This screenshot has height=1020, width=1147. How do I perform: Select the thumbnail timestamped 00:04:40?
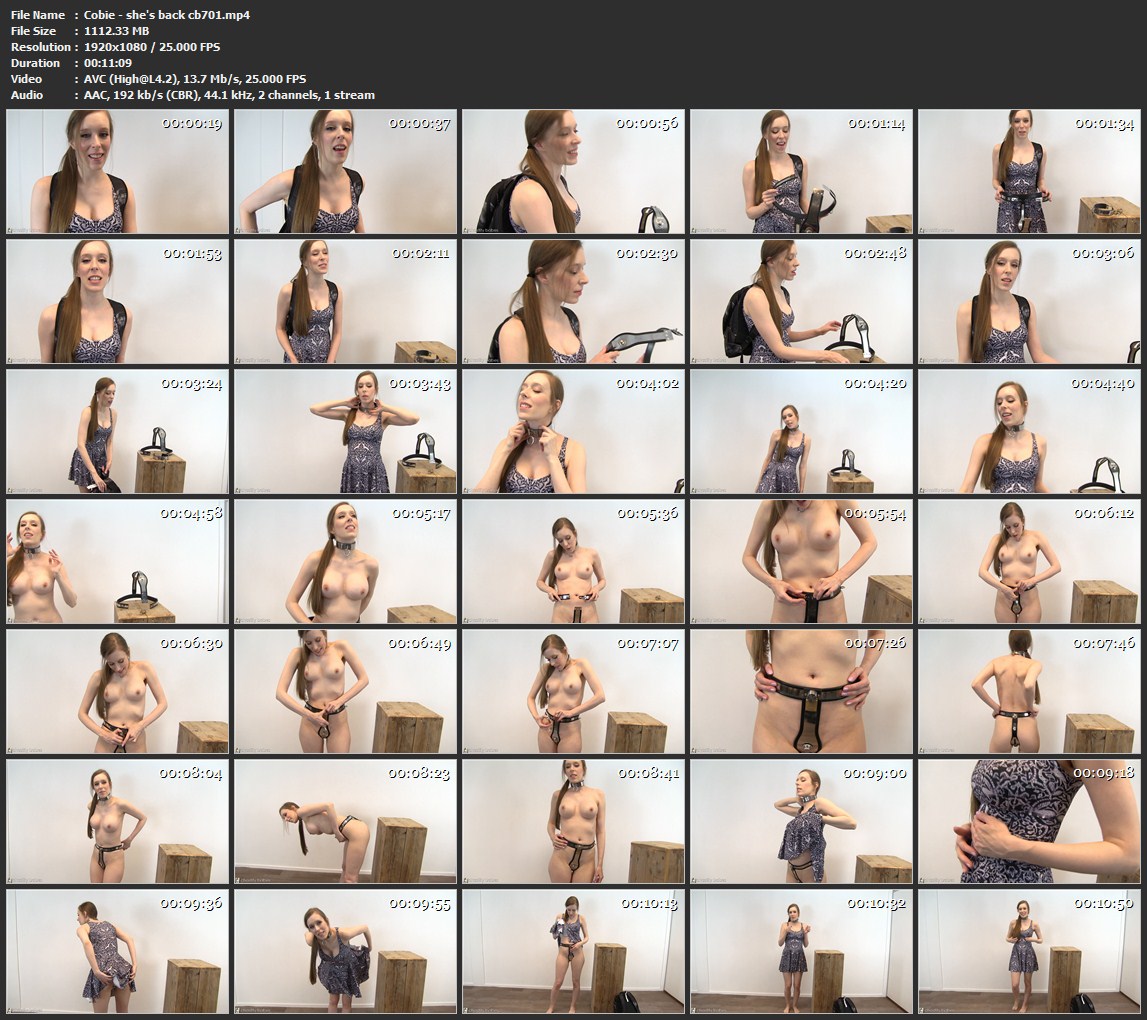(1030, 432)
